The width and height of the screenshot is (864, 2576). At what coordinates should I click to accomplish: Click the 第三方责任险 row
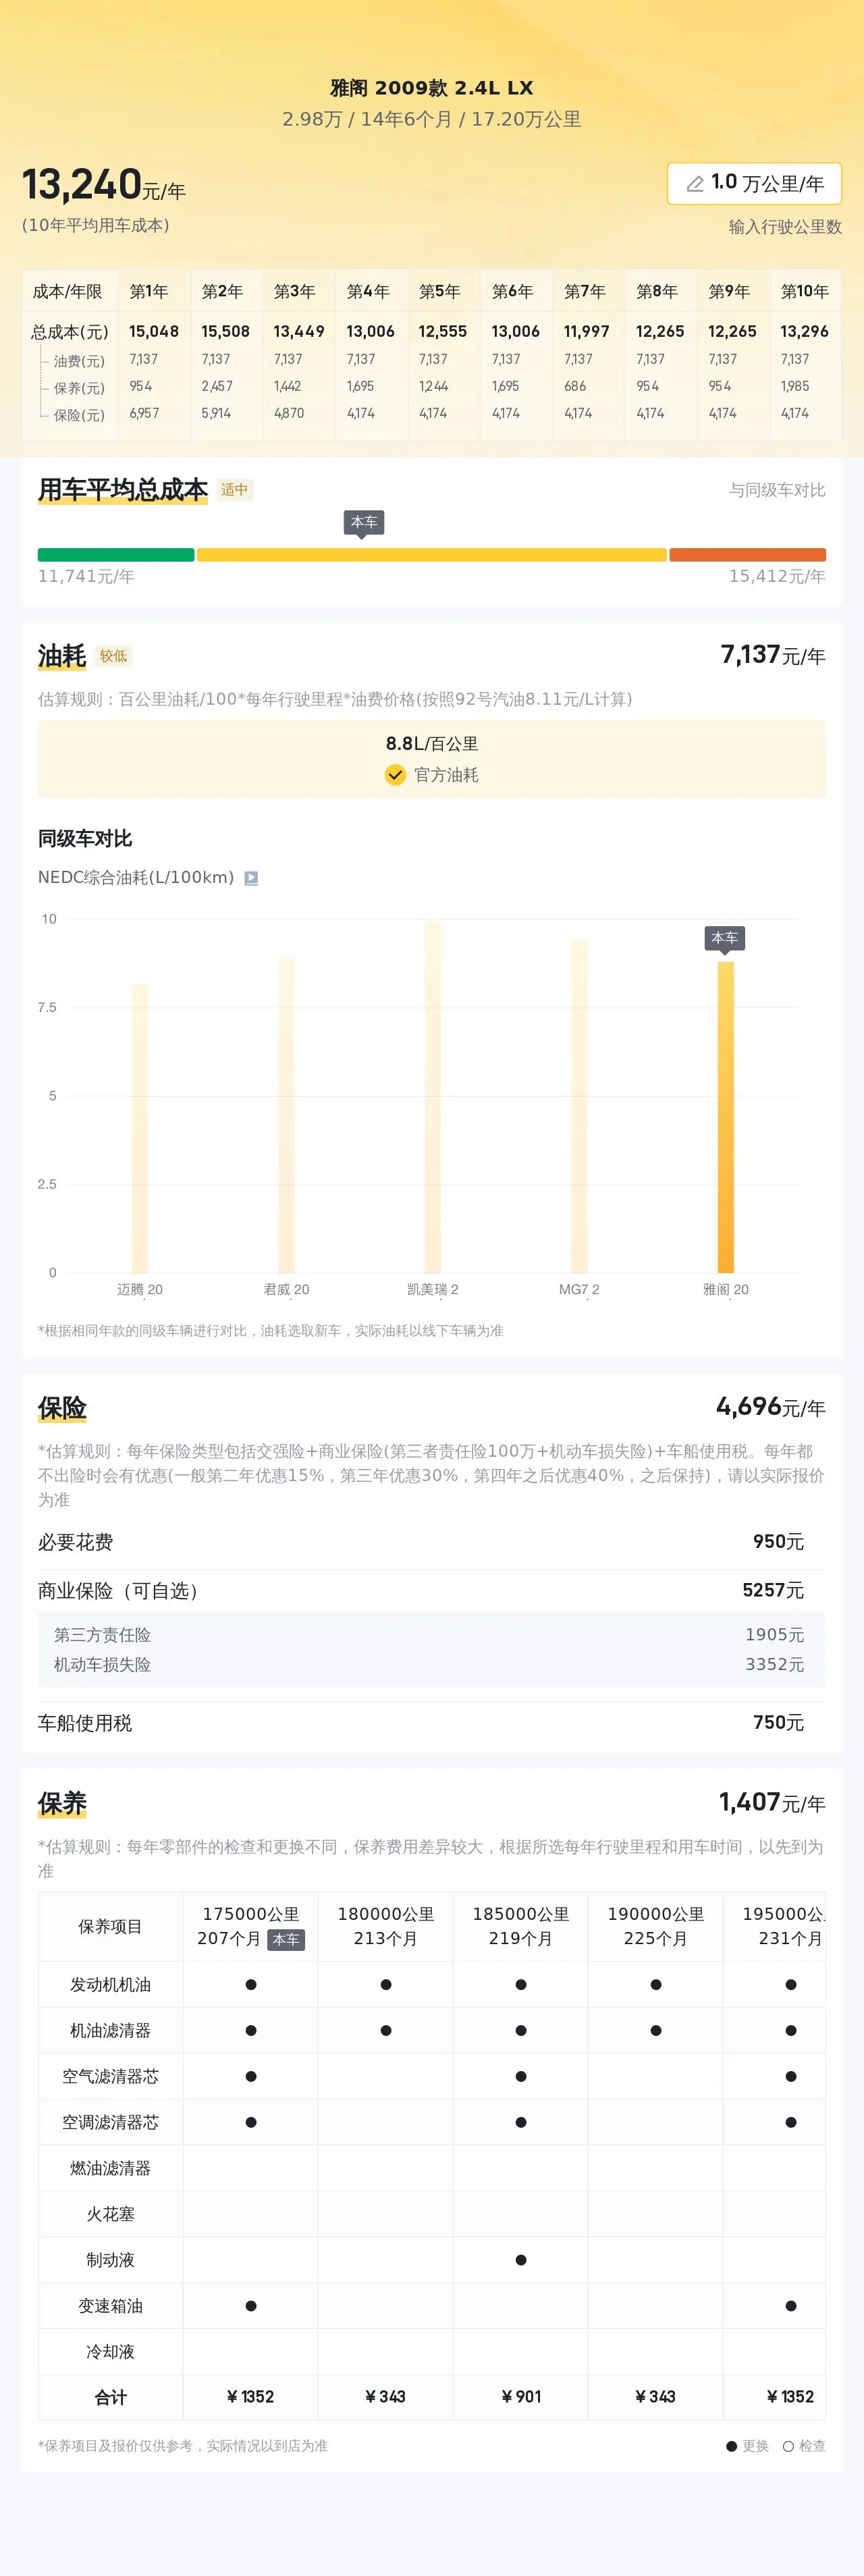click(431, 1635)
